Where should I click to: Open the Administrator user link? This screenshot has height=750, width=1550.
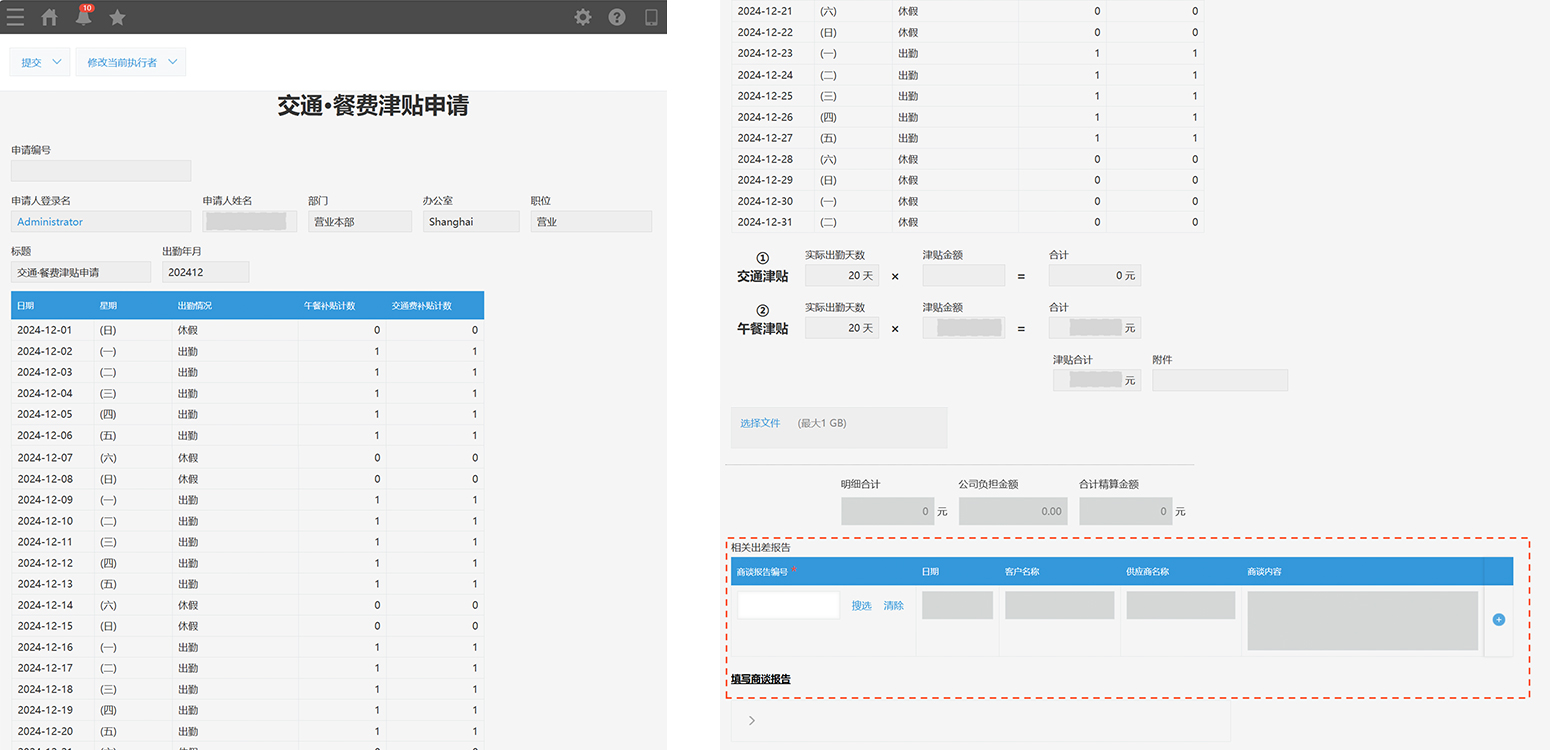click(50, 222)
